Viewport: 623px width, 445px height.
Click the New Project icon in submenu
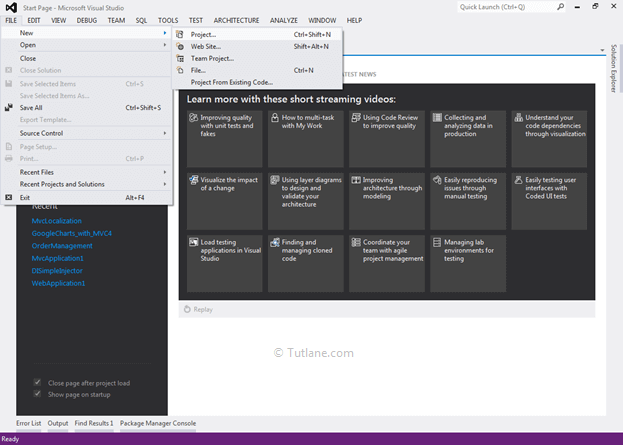[180, 35]
